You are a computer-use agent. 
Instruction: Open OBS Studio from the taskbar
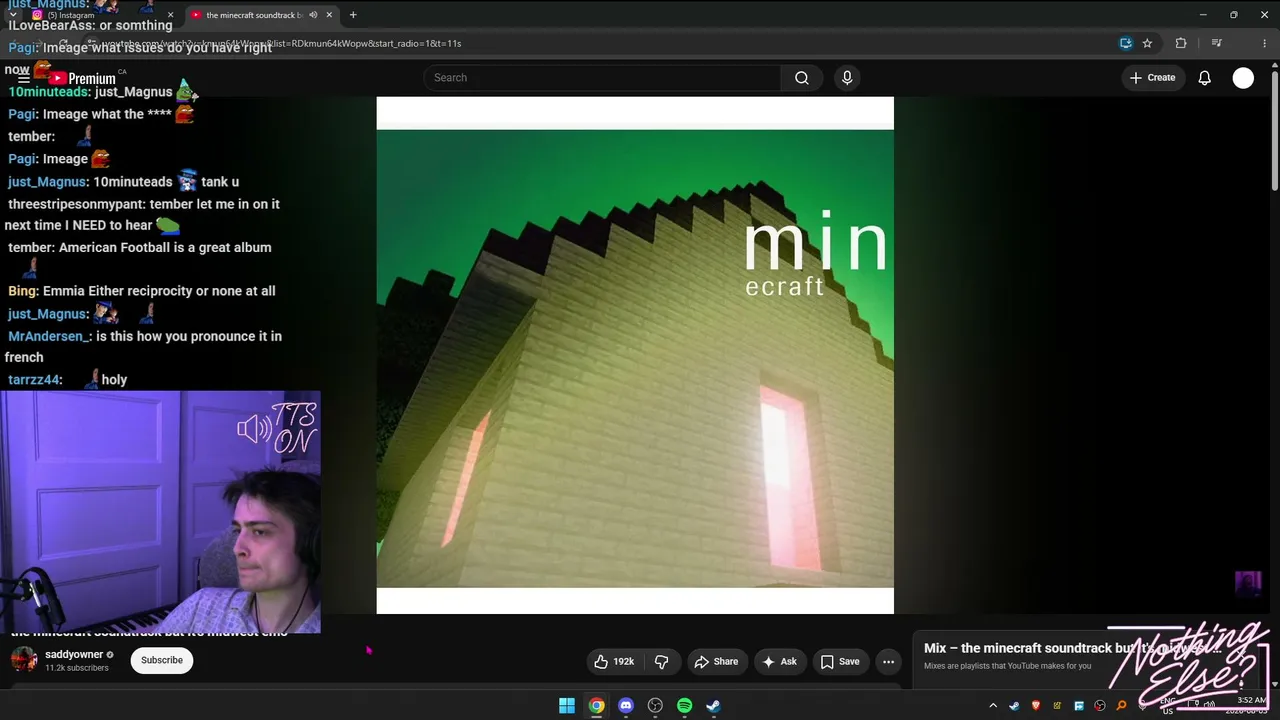(x=655, y=706)
